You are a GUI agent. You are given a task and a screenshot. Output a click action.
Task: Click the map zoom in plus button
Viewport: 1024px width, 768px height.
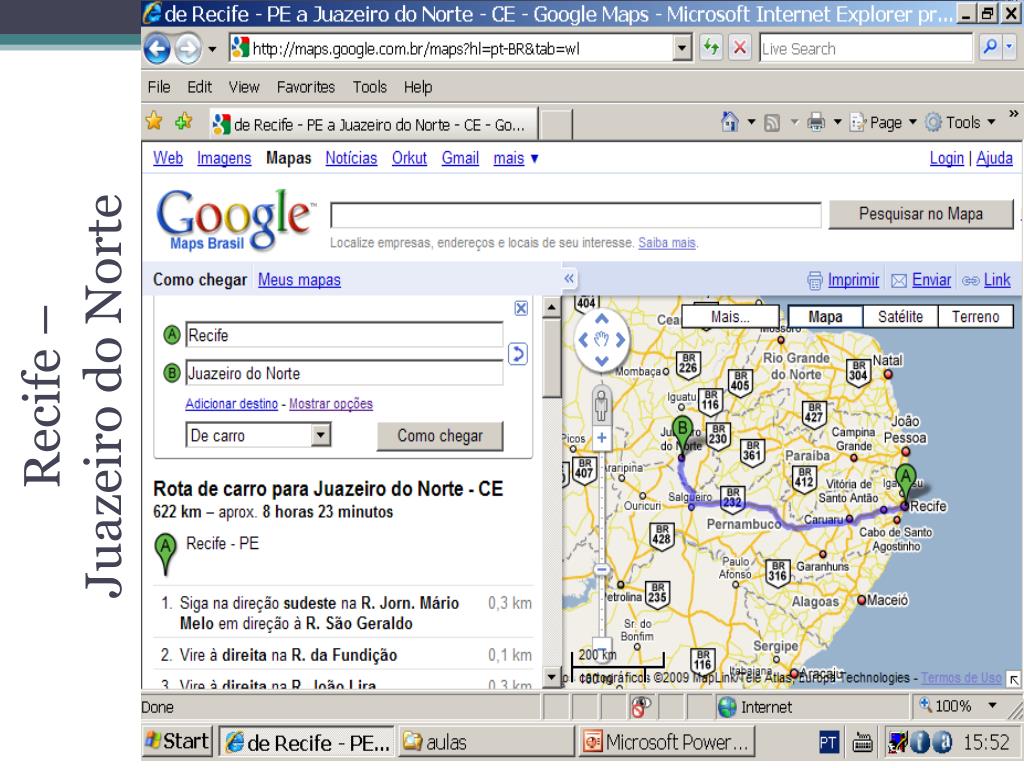[601, 438]
